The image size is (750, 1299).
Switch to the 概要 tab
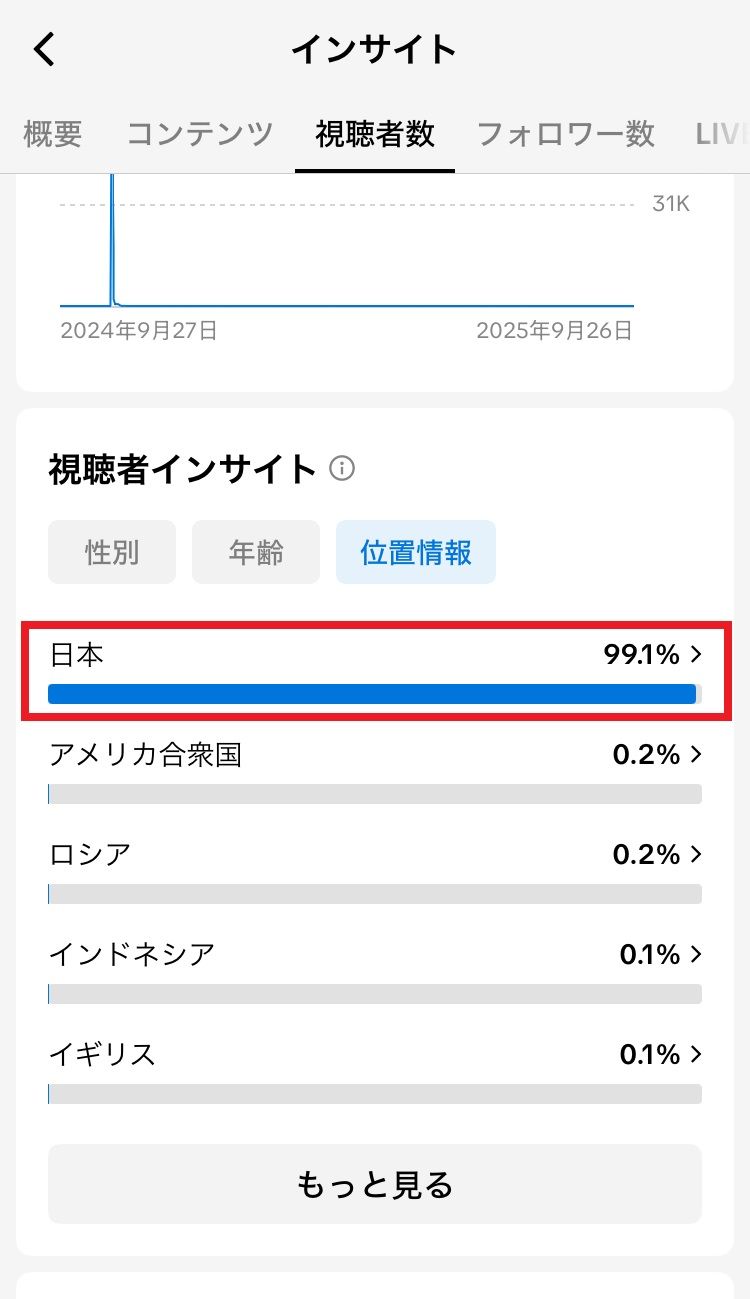coord(53,134)
